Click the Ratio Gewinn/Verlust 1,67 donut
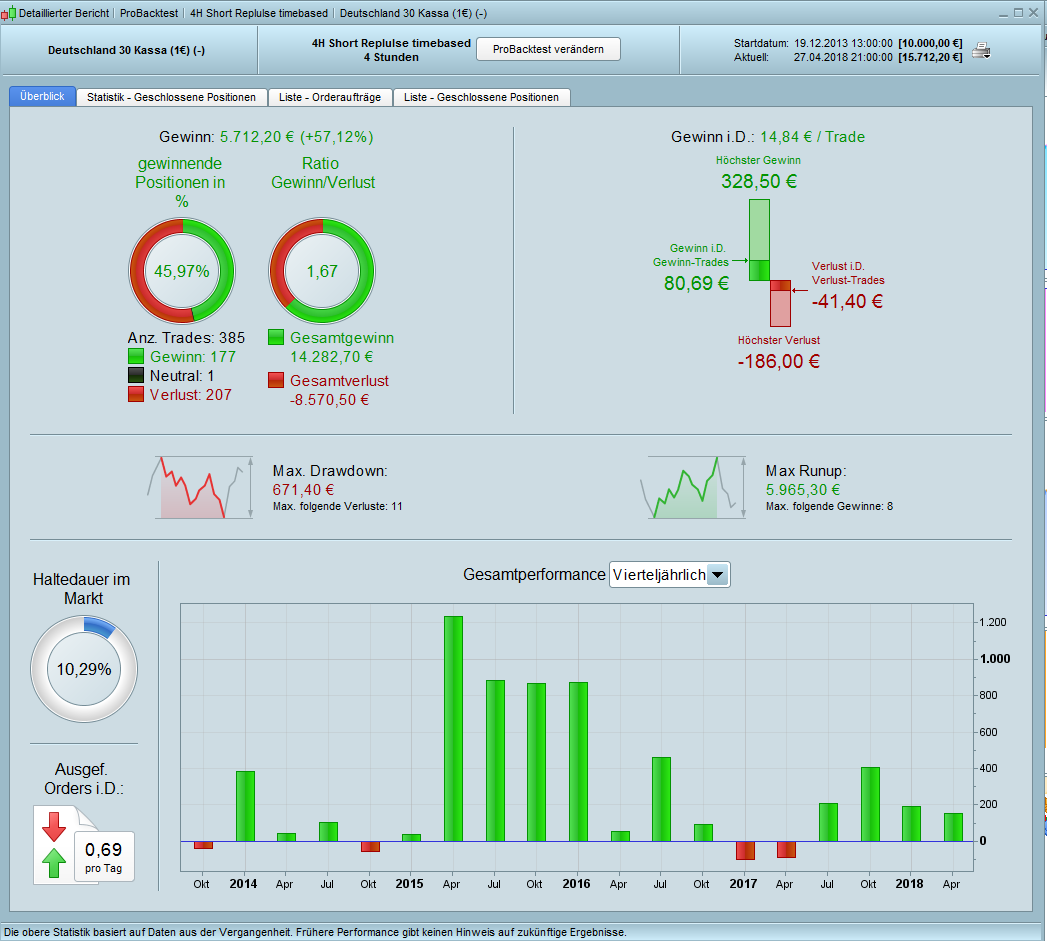Screen dimensions: 1047x941 click(x=322, y=271)
